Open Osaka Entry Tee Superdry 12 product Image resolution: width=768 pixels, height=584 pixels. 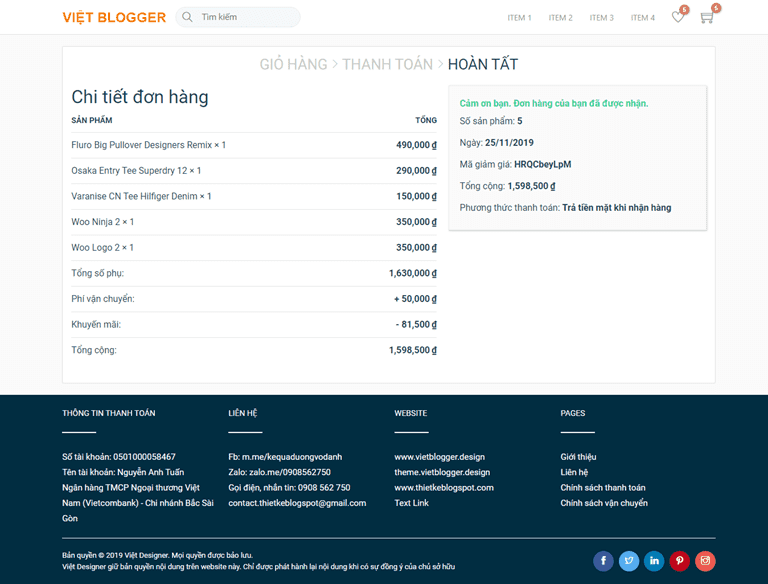[x=136, y=170]
